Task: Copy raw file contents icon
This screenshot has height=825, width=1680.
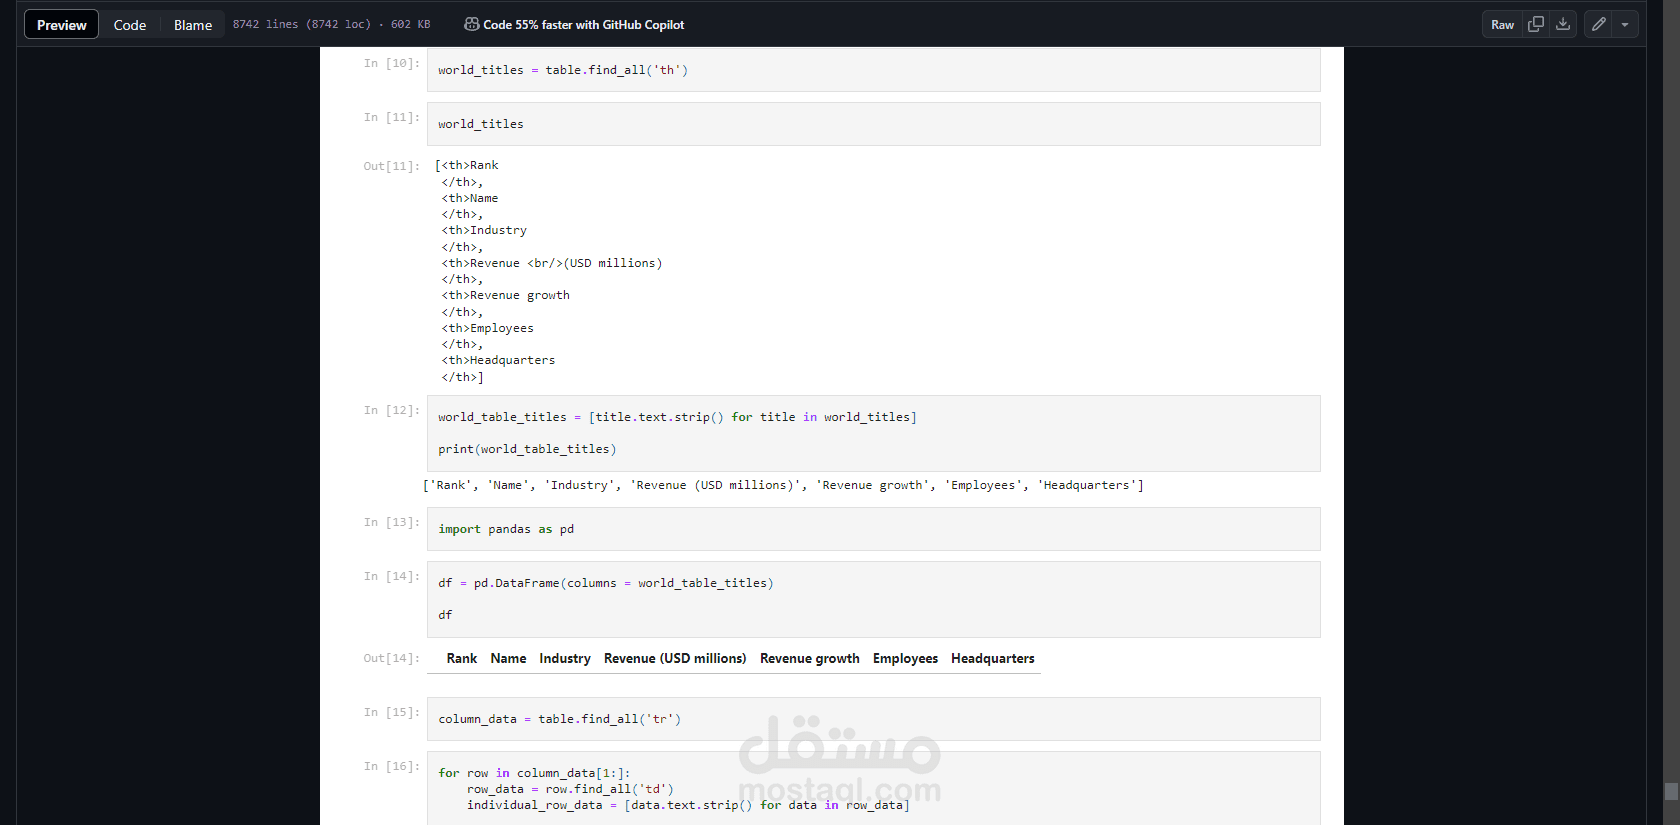Action: coord(1536,24)
